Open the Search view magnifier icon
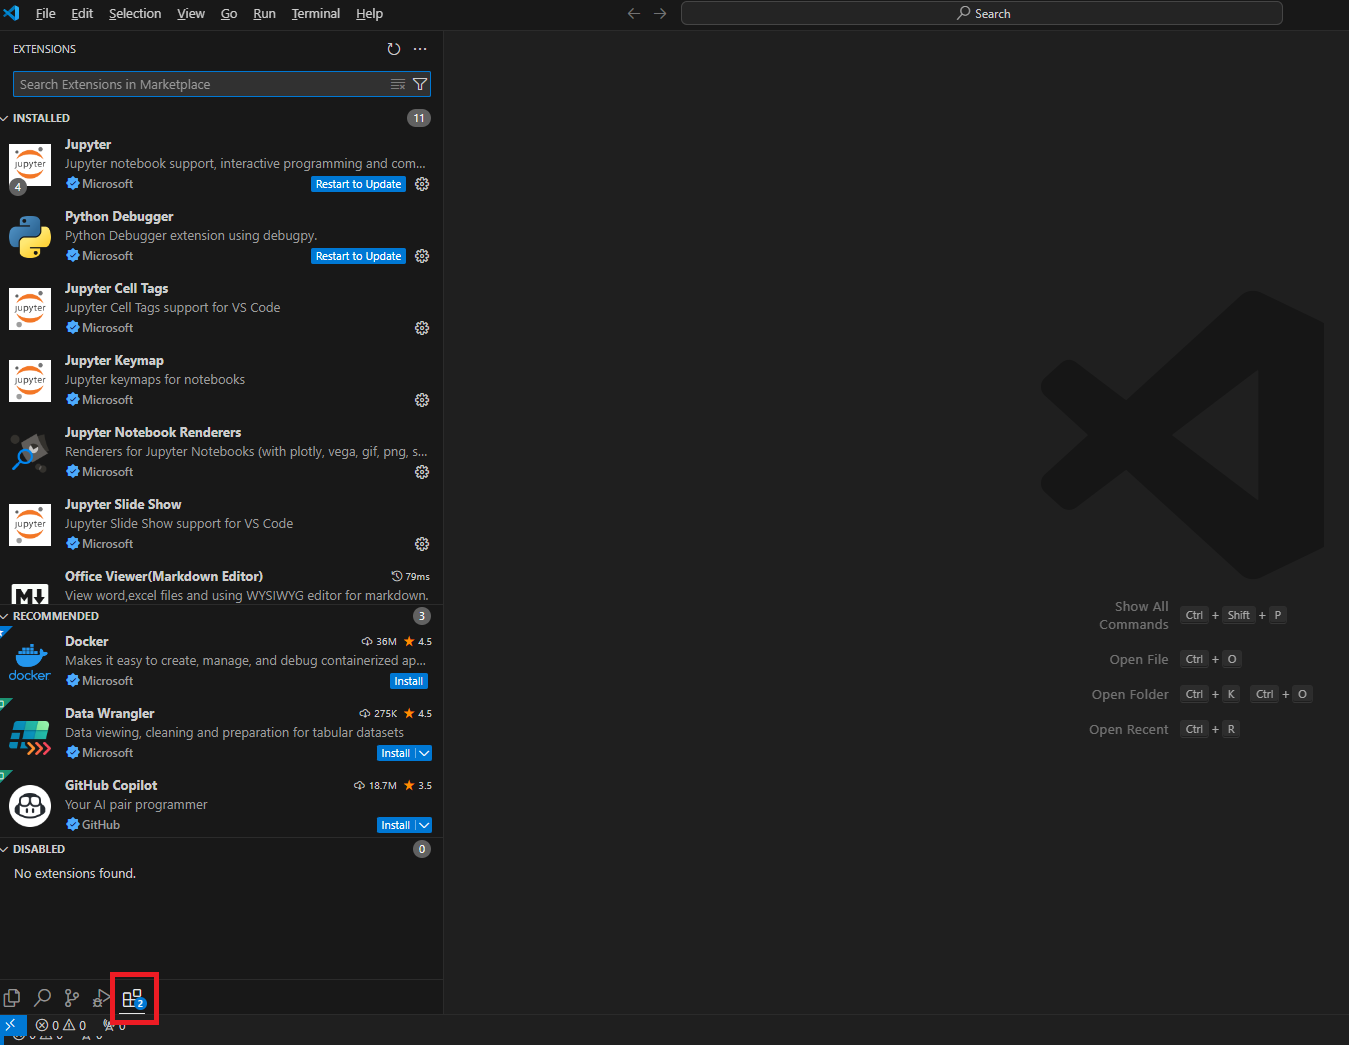 (x=42, y=998)
